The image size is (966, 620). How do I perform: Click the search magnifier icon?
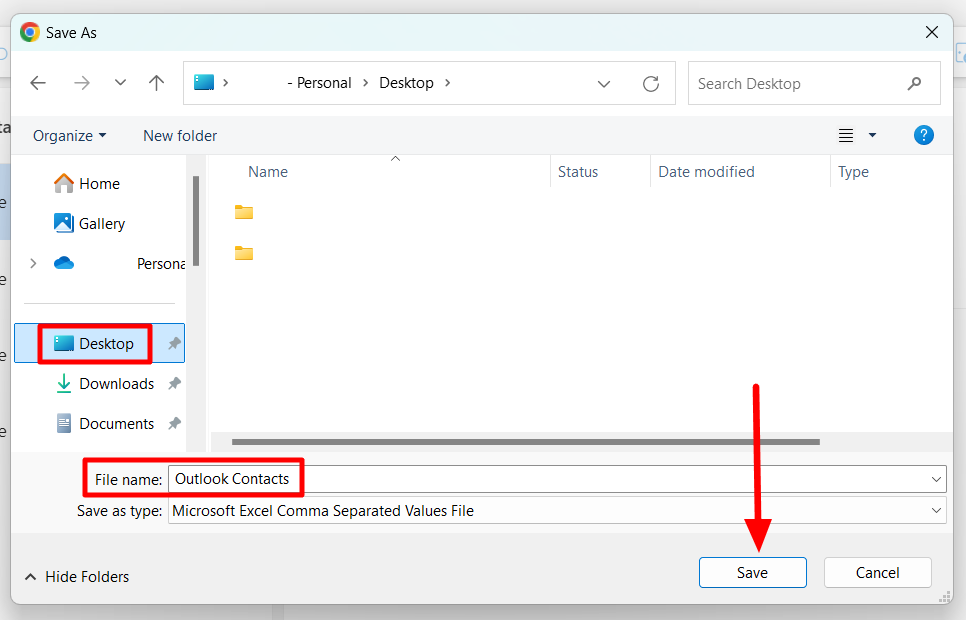click(915, 83)
